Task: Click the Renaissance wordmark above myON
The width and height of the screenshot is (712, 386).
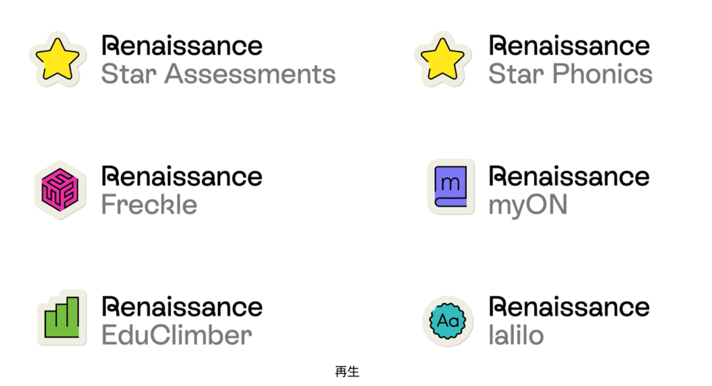Action: 569,176
